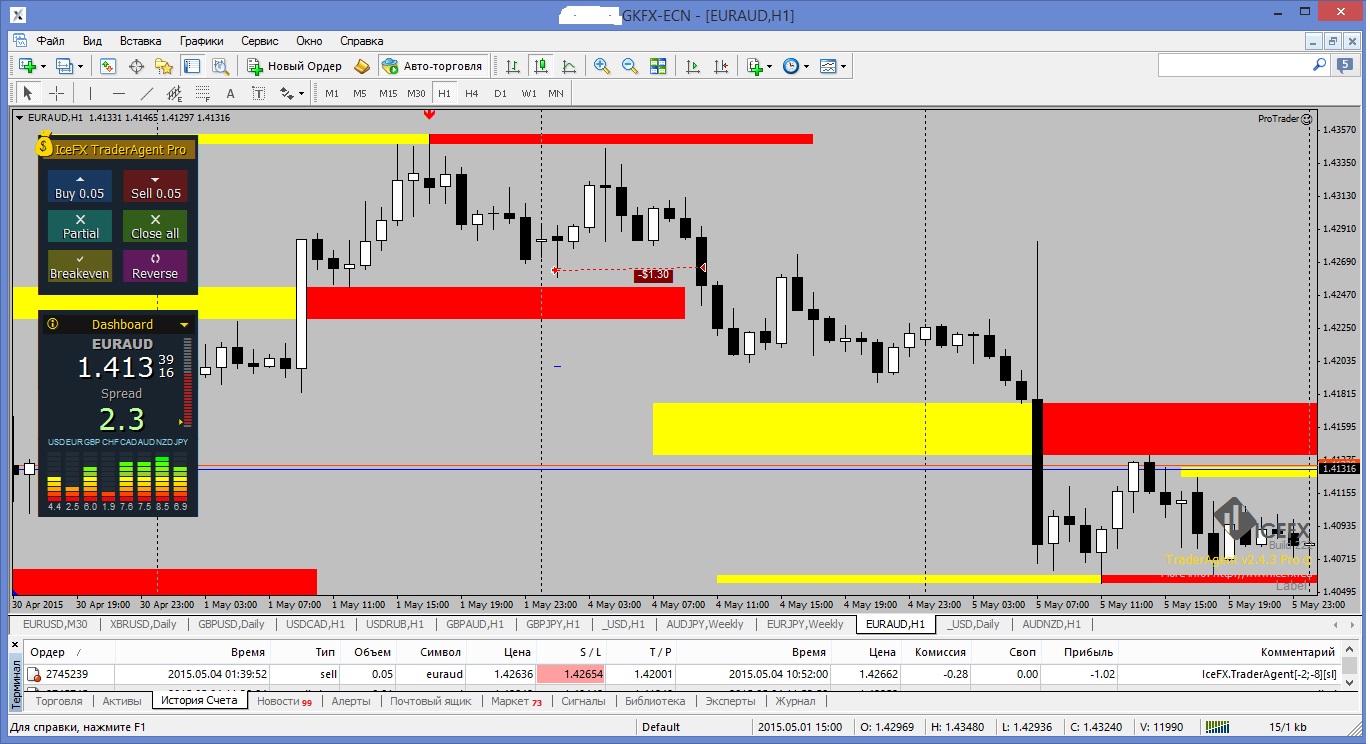
Task: Select the trendline drawing tool
Action: point(147,93)
